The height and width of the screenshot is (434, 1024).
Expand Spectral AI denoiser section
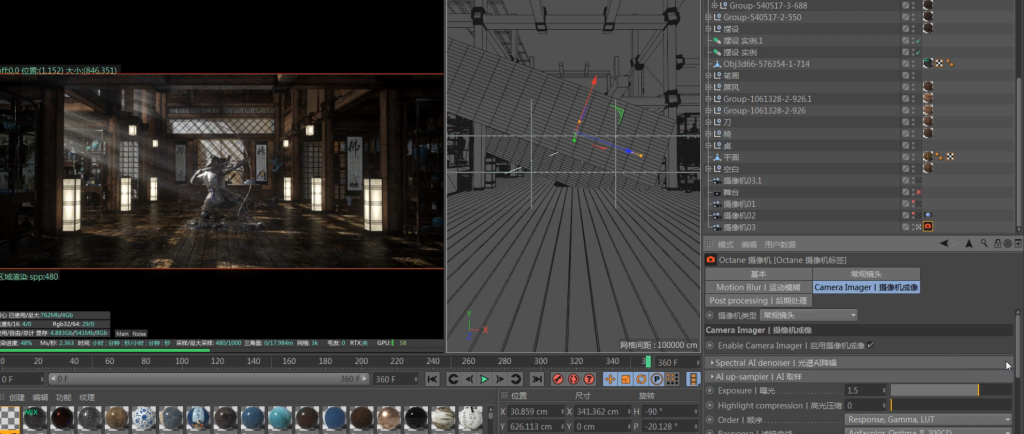click(x=712, y=363)
